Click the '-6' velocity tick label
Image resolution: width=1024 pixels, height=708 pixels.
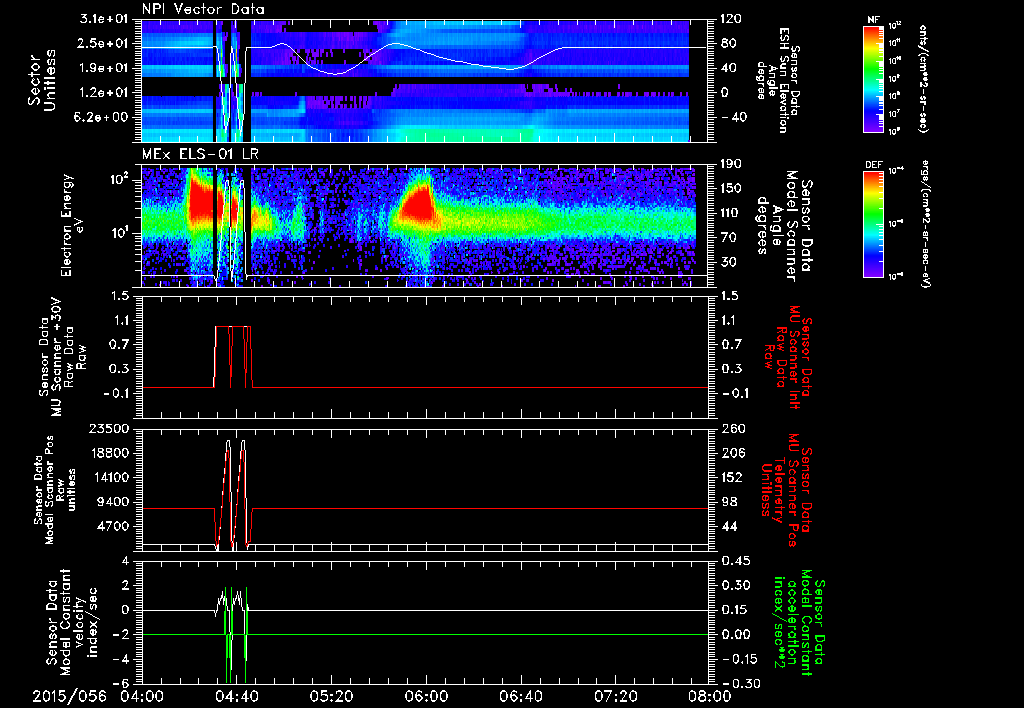coord(123,684)
